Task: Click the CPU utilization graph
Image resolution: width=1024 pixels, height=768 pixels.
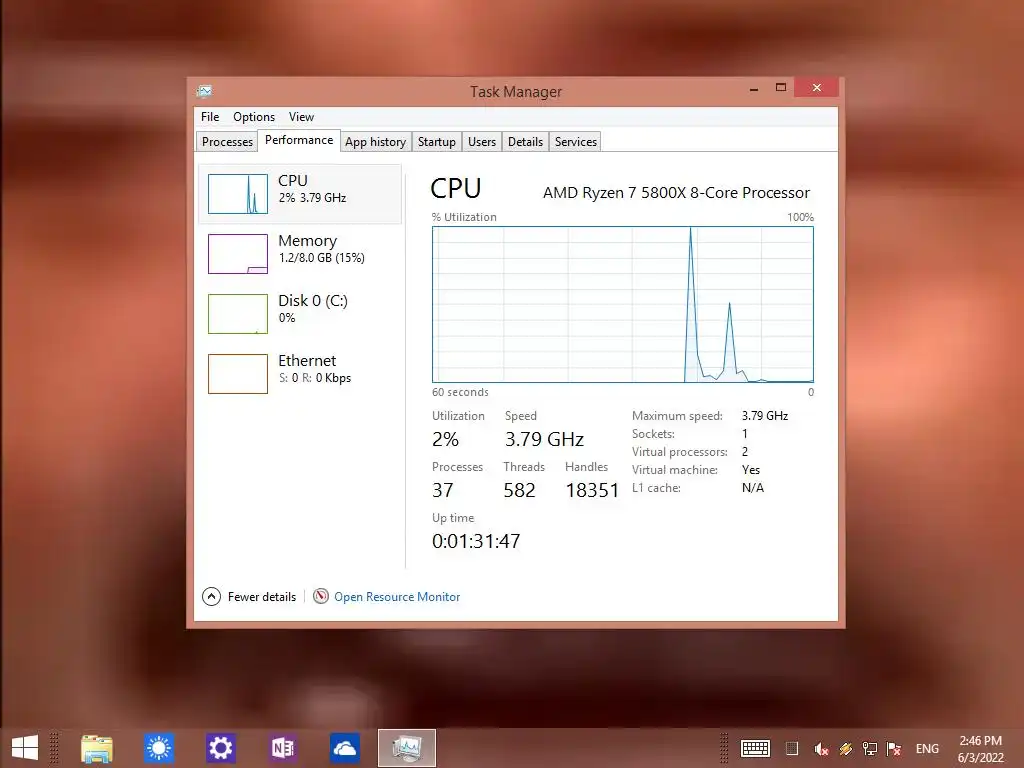Action: point(622,305)
